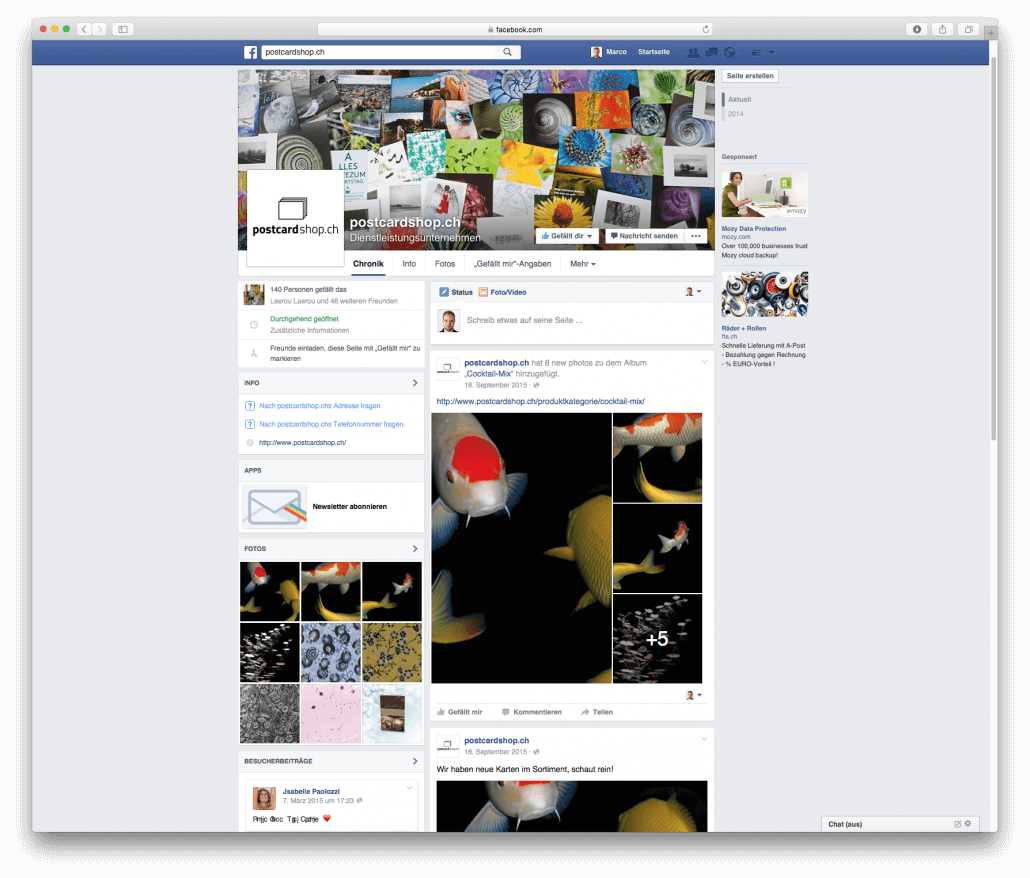Open notifications globe icon
The image size is (1030, 878).
coord(729,53)
